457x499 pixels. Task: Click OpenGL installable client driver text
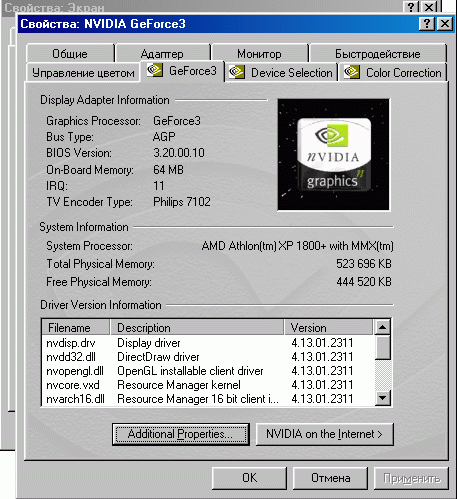190,371
